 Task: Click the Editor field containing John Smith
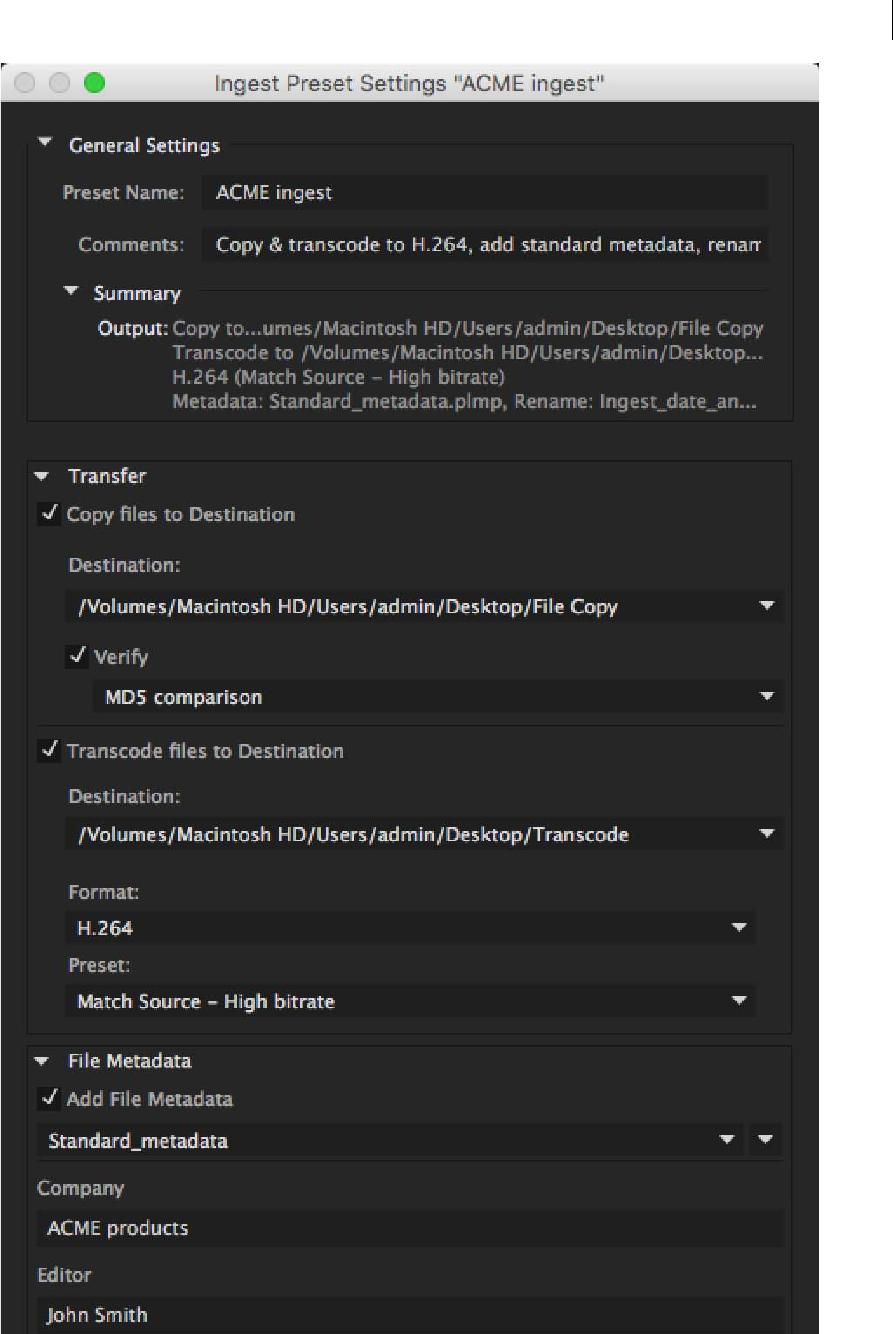click(x=409, y=1315)
